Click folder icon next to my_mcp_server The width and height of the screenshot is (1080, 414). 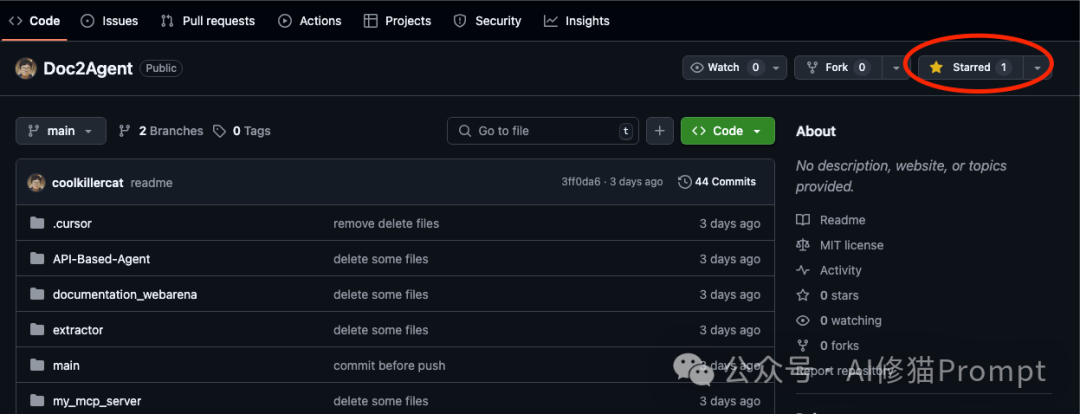click(x=37, y=401)
